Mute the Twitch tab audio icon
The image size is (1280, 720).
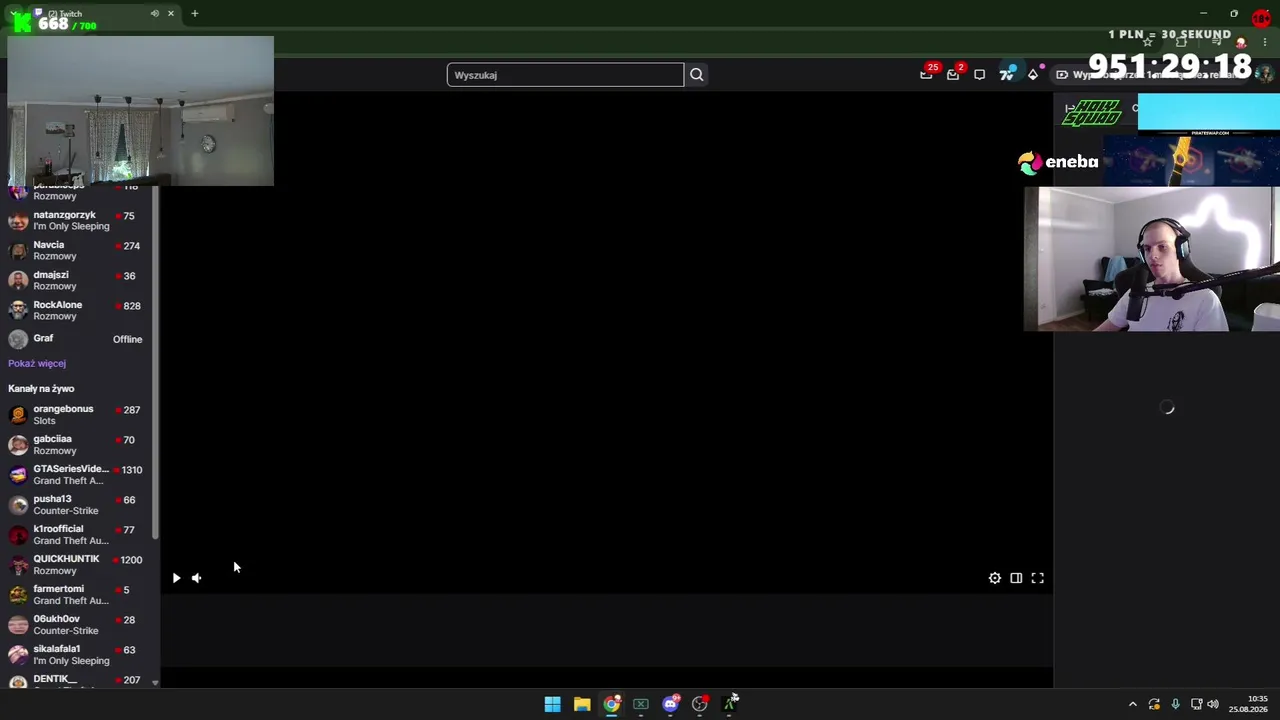(x=154, y=13)
